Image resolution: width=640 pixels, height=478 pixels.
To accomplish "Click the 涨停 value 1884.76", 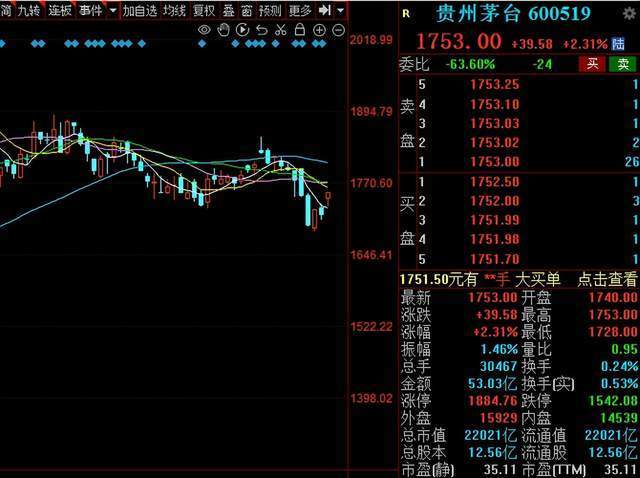I will coord(492,401).
